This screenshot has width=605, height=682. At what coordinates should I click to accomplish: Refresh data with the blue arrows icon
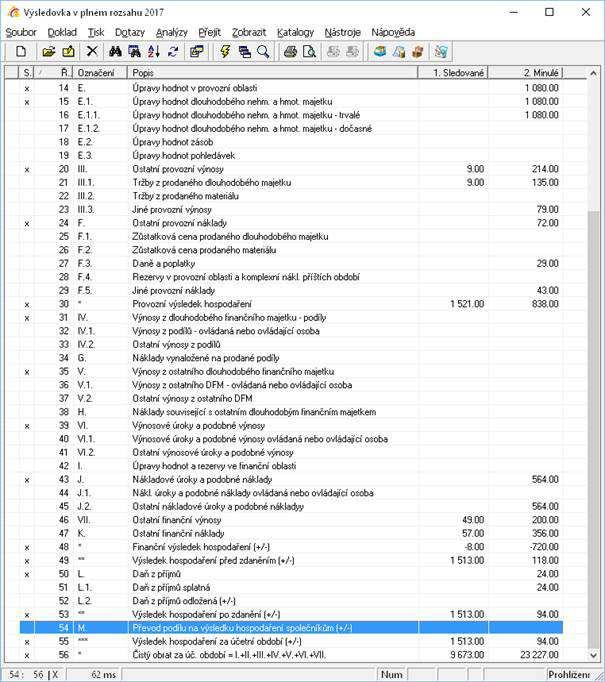point(173,52)
